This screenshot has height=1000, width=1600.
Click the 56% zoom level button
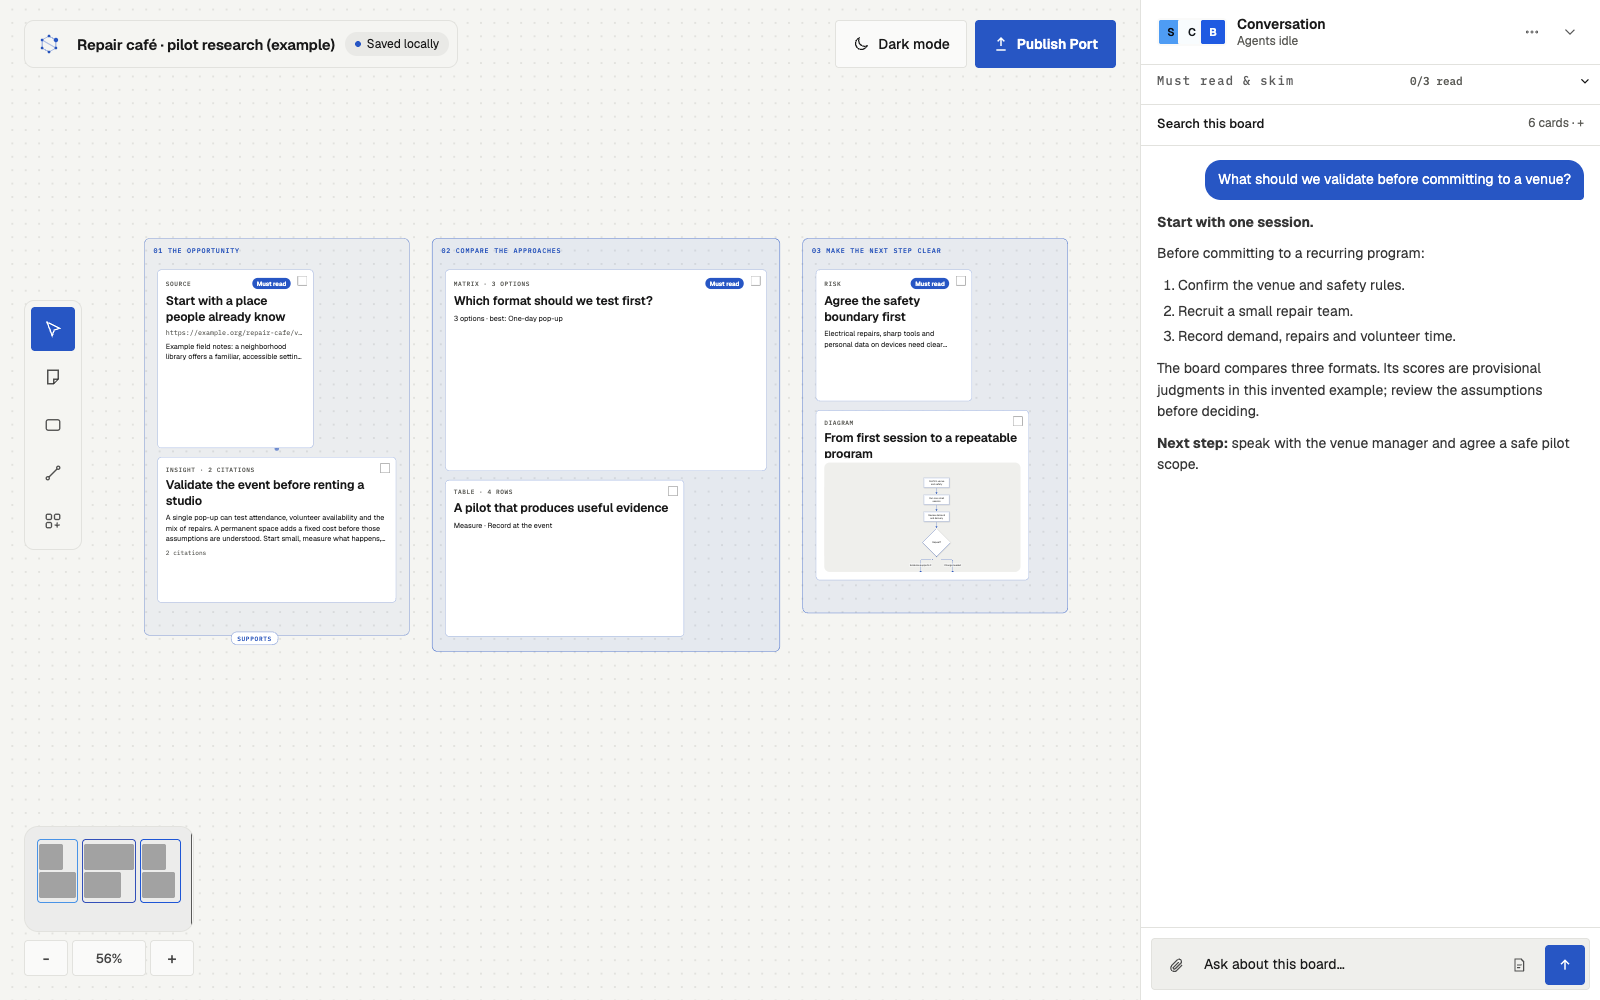coord(109,958)
